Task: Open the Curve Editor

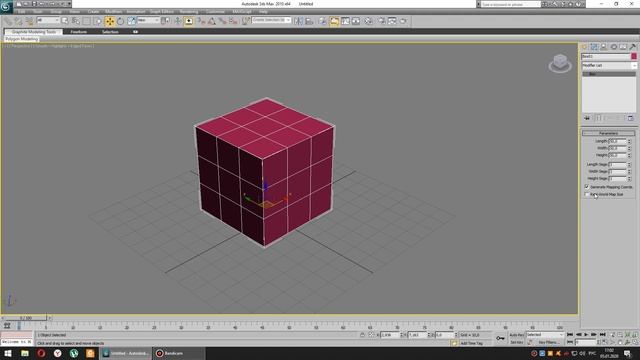Action: 345,21
